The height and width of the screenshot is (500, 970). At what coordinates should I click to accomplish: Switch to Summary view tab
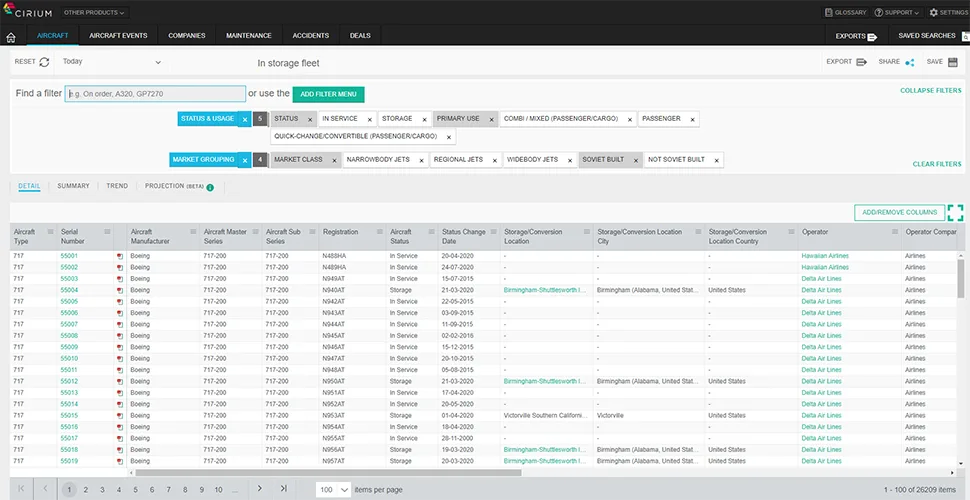click(74, 186)
